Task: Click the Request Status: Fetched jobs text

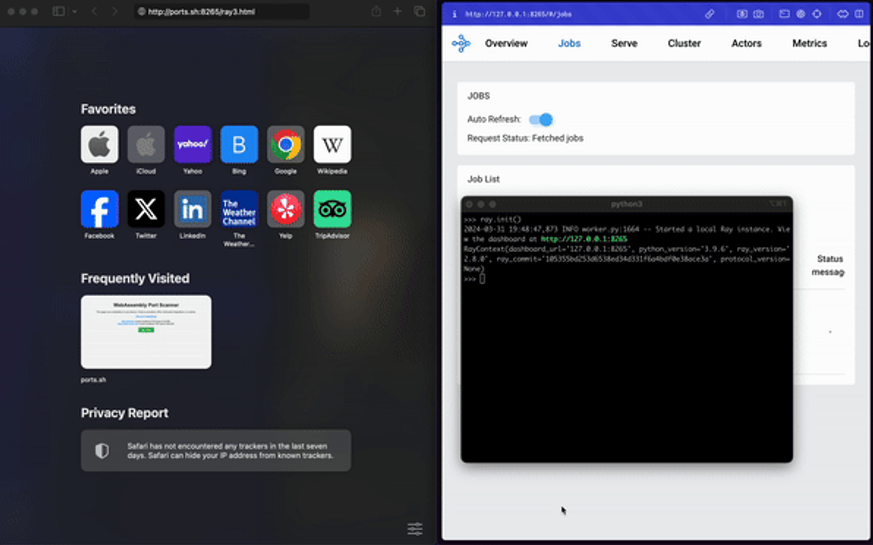Action: [x=525, y=138]
